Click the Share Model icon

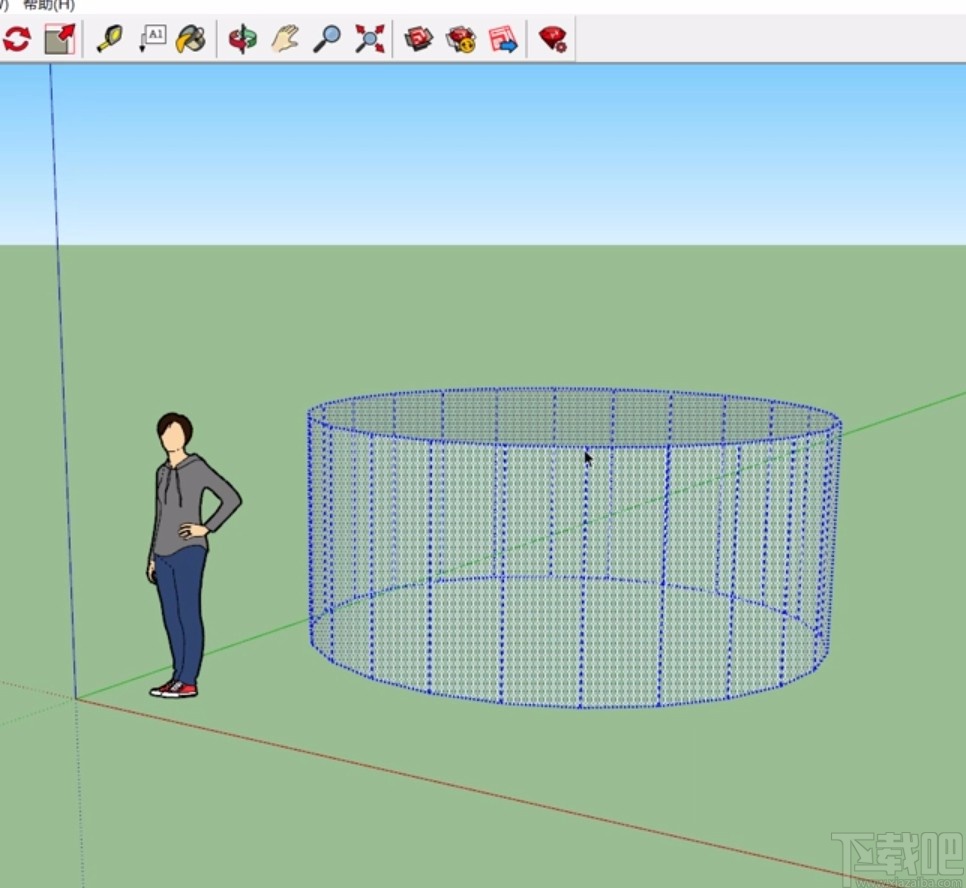pos(461,39)
